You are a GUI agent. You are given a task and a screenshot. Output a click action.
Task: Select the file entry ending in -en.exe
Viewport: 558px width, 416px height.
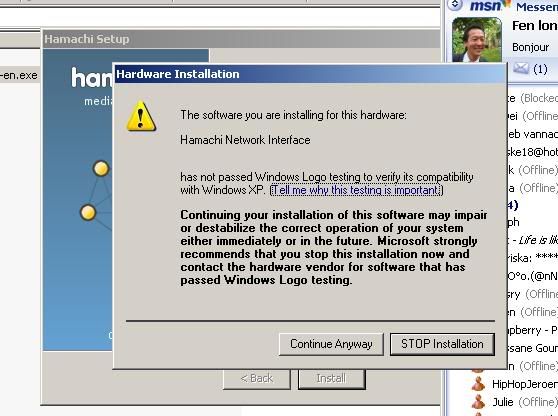point(19,75)
